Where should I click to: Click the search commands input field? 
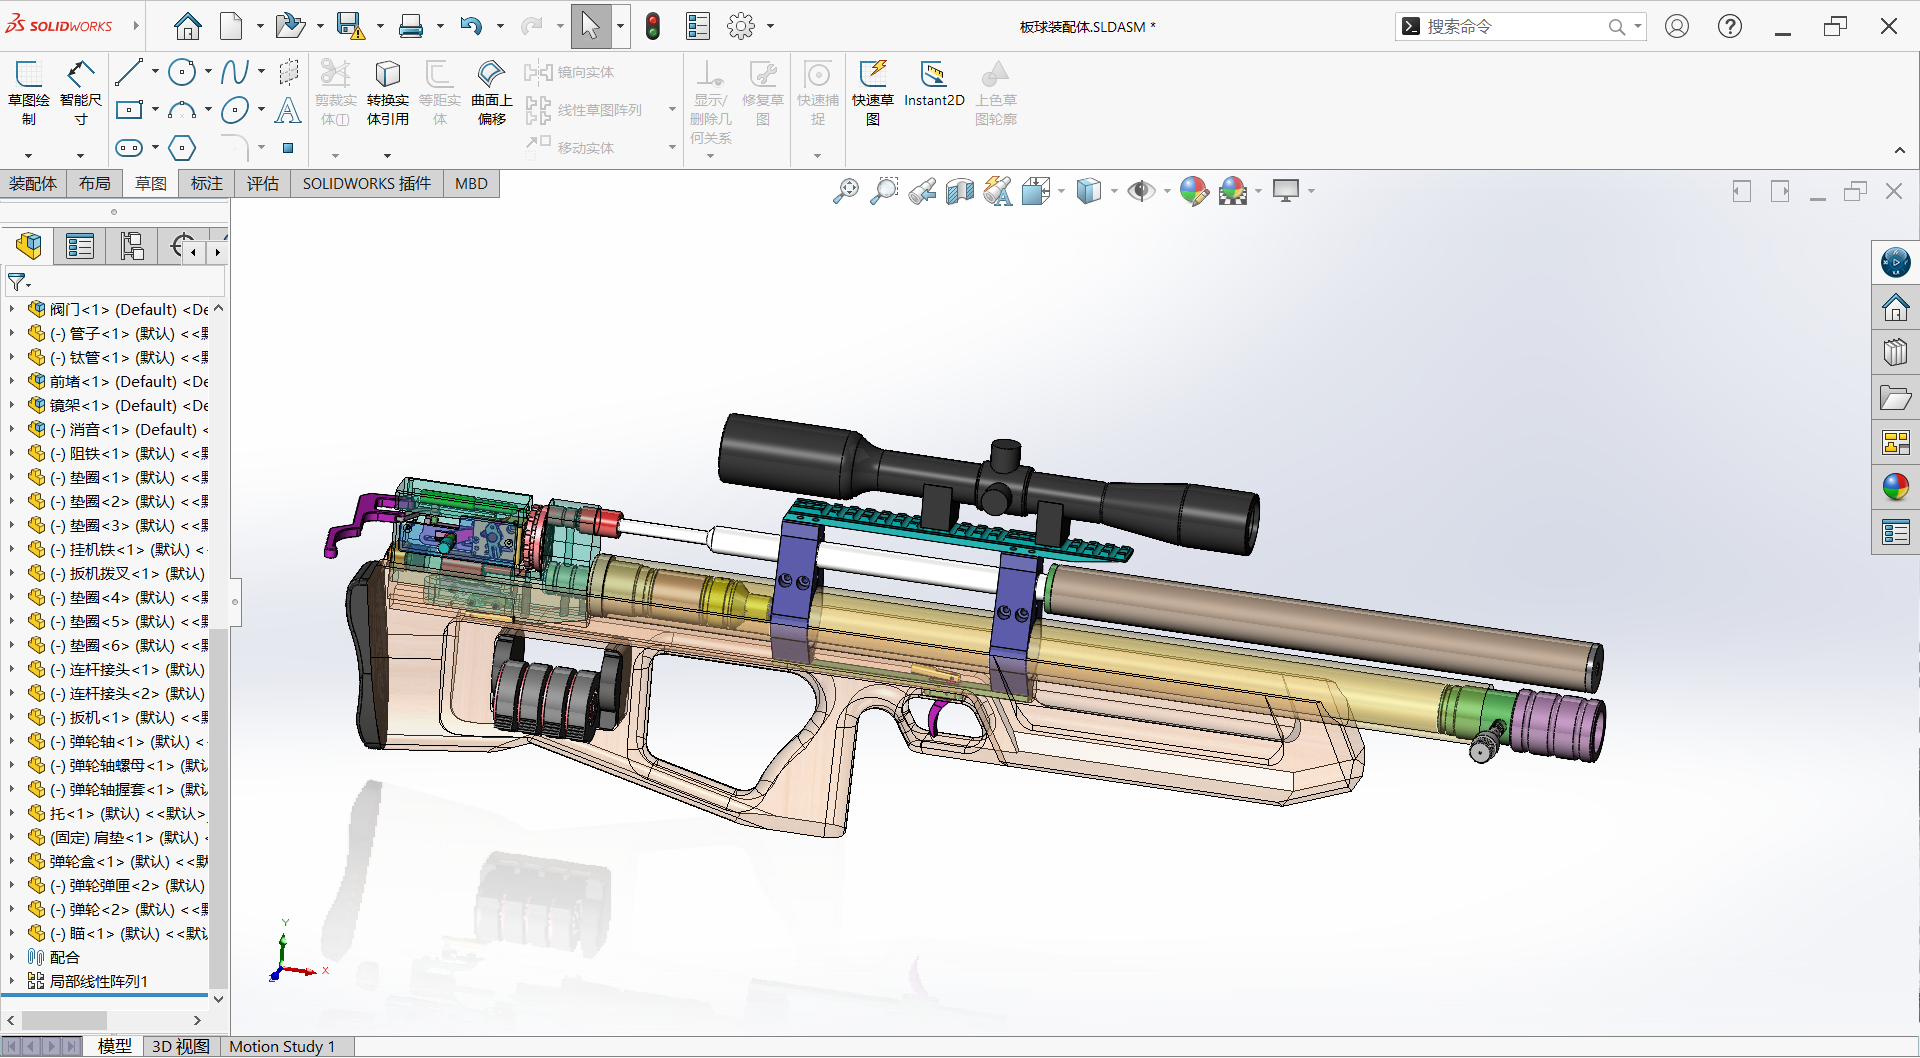[x=1514, y=27]
